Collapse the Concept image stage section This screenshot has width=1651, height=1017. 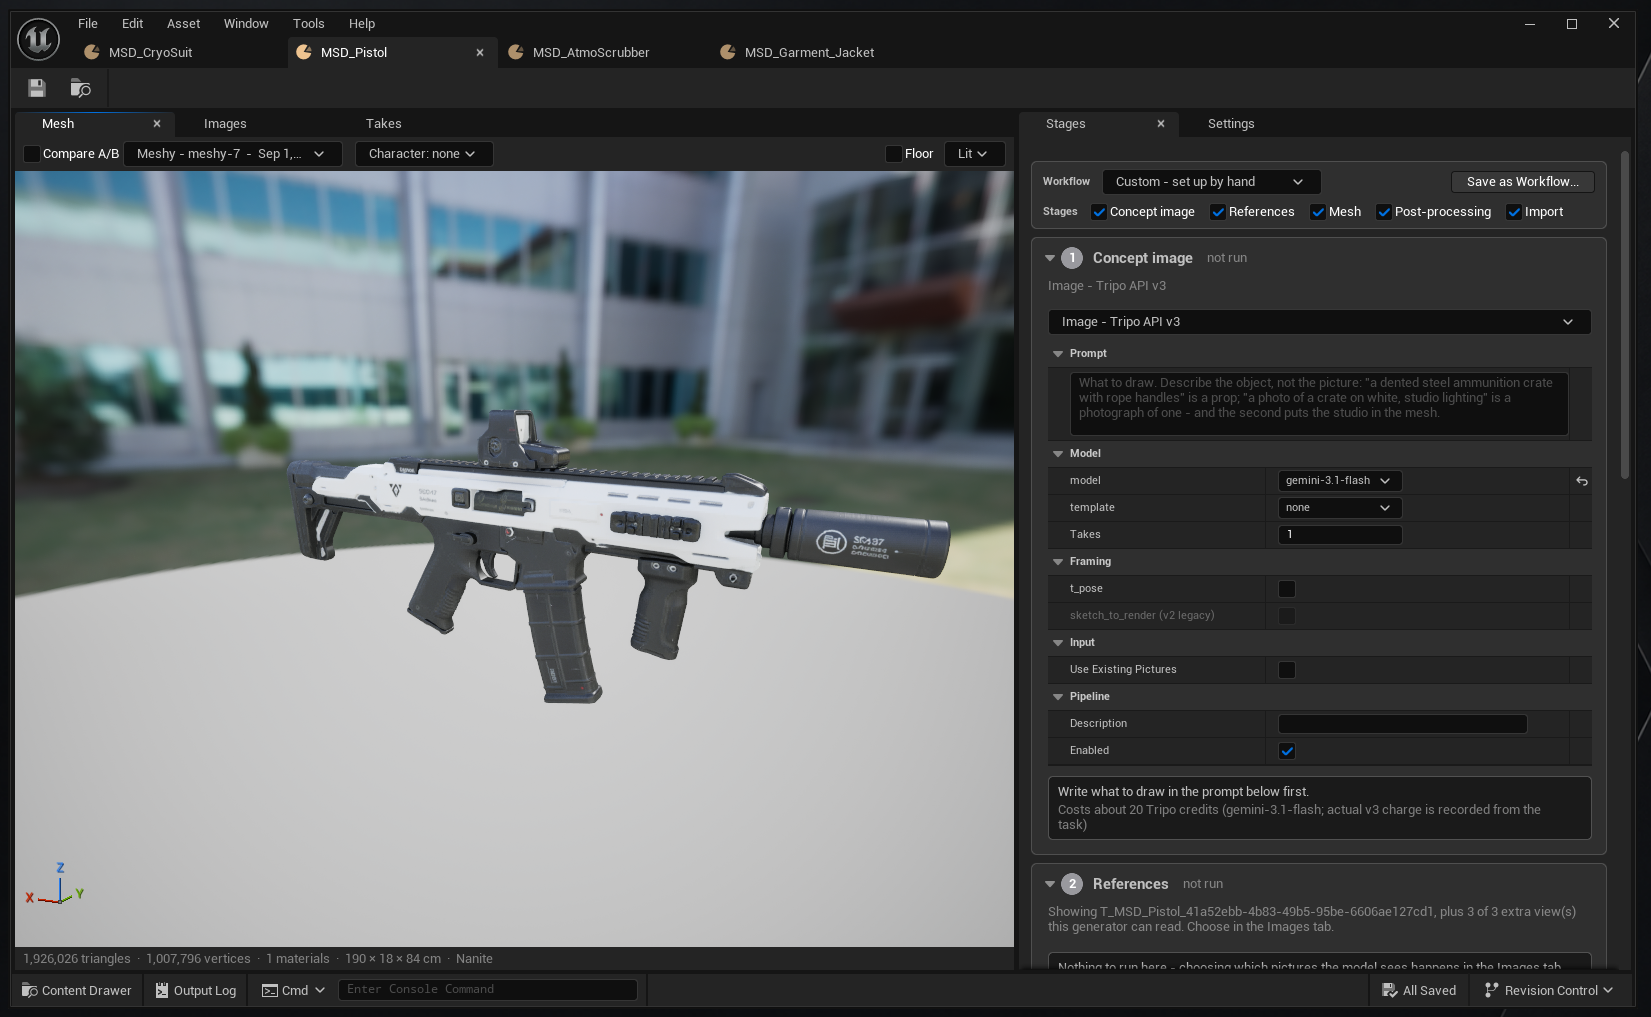pyautogui.click(x=1050, y=258)
